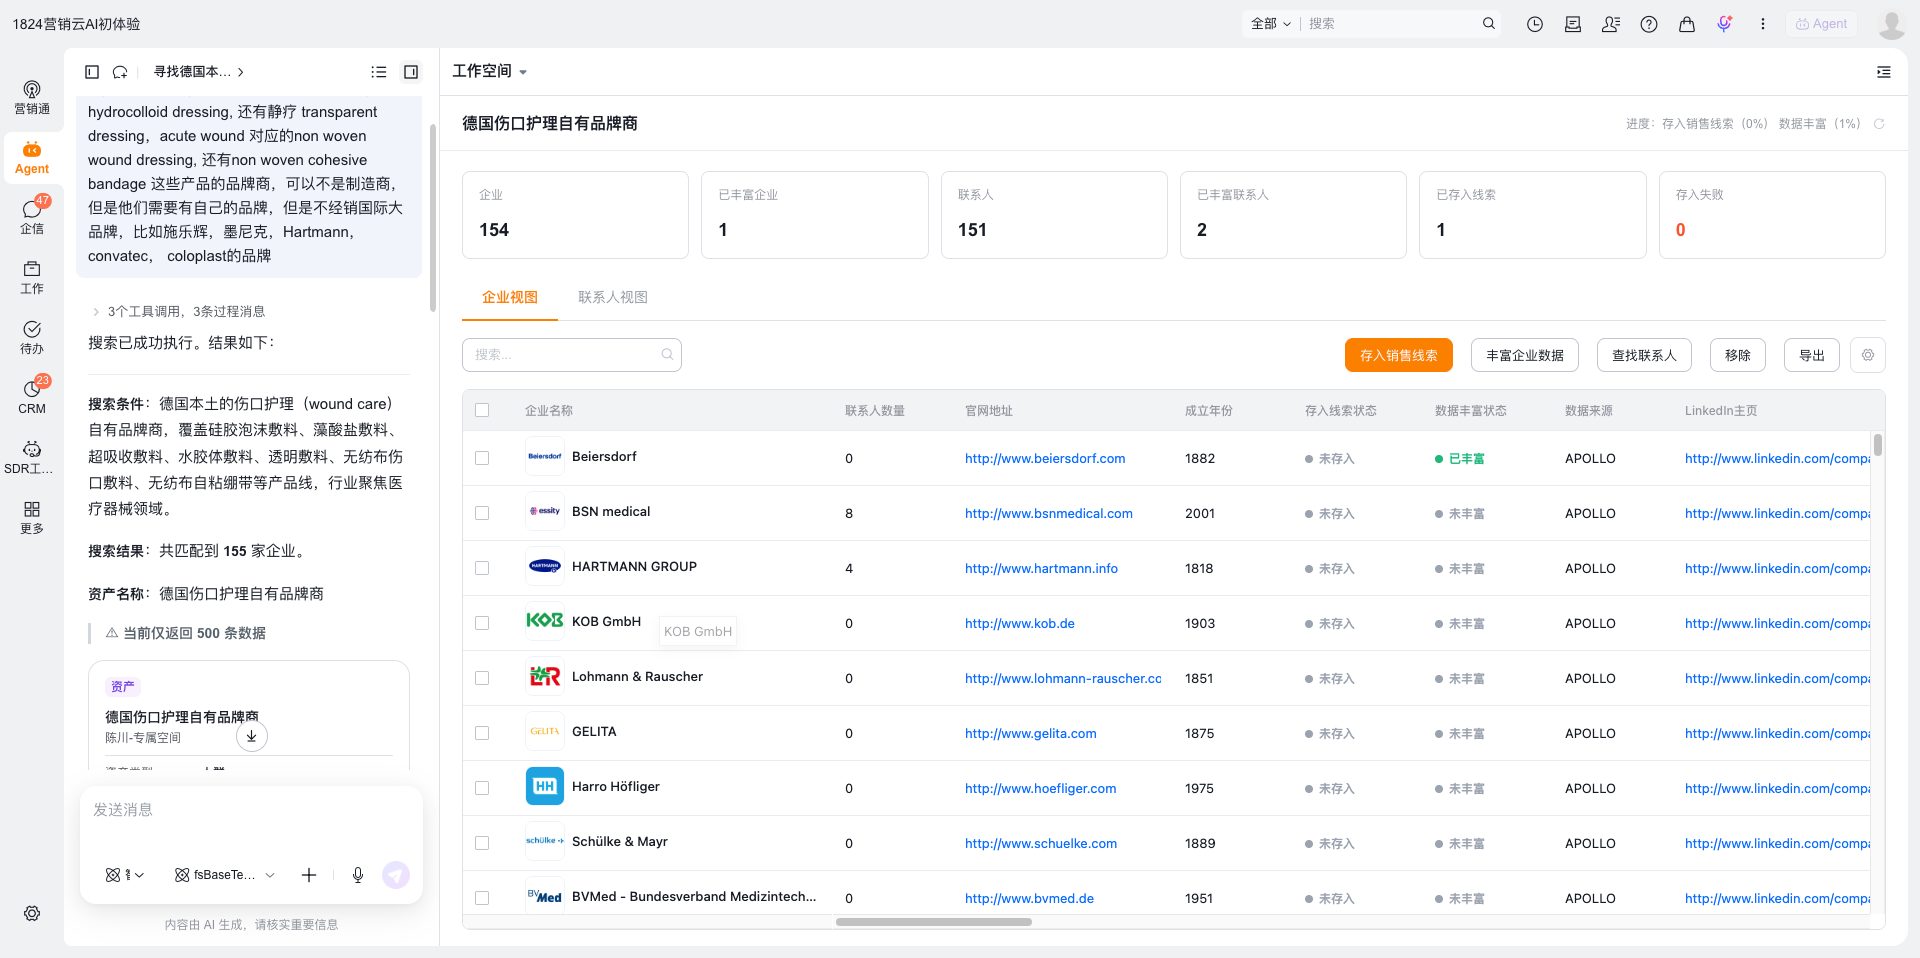Switch to 联系人视图 tab
Screen dimensions: 1920x958
[x=613, y=297]
